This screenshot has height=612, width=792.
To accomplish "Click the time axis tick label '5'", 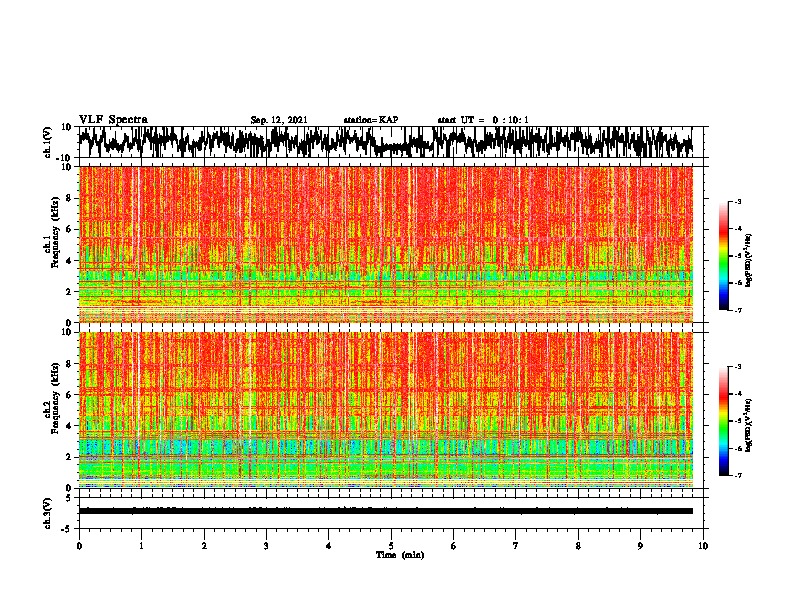I will pos(391,546).
